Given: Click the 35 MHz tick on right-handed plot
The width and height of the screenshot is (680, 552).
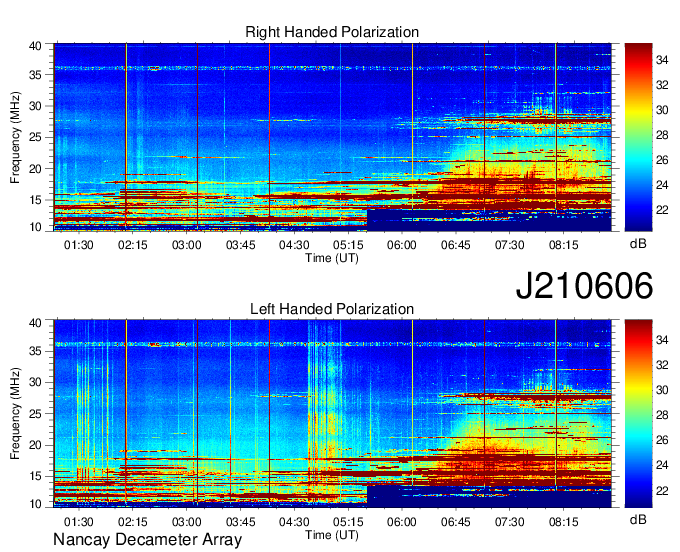Looking at the screenshot, I should (35, 75).
